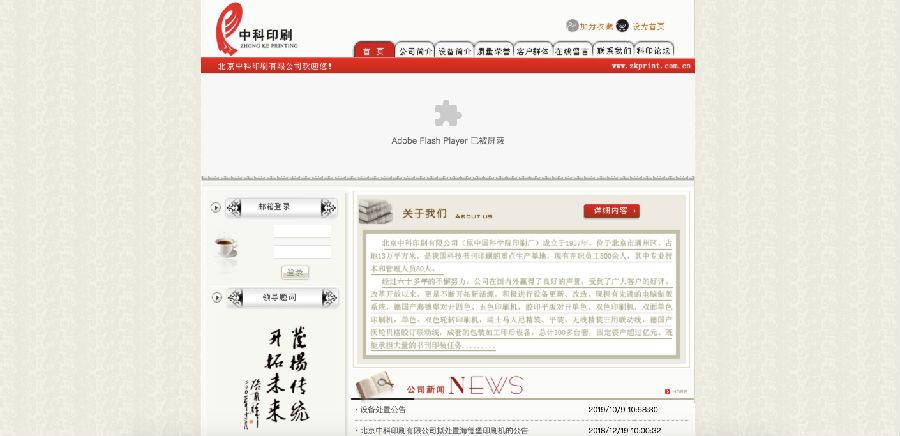Click the date beside 设备处置公告
The height and width of the screenshot is (436, 900).
coord(623,410)
